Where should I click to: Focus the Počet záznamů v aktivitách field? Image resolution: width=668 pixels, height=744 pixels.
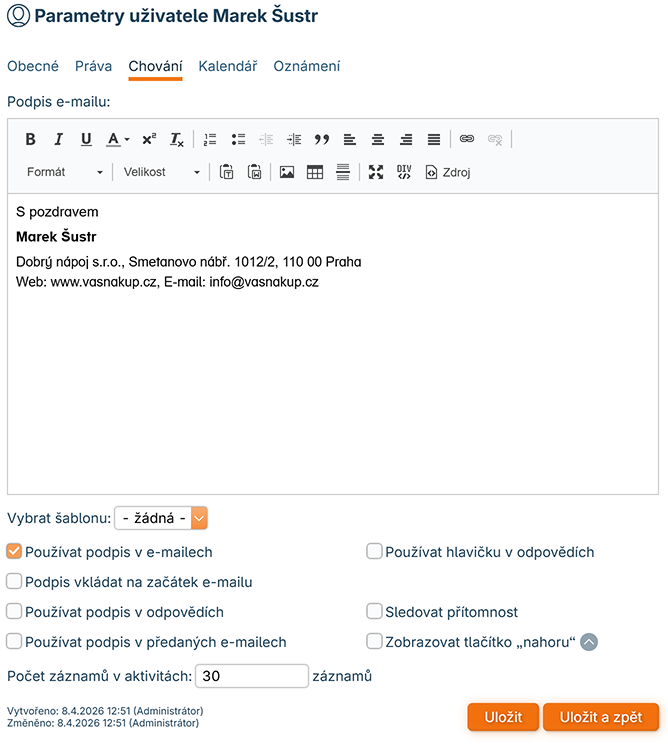click(252, 676)
